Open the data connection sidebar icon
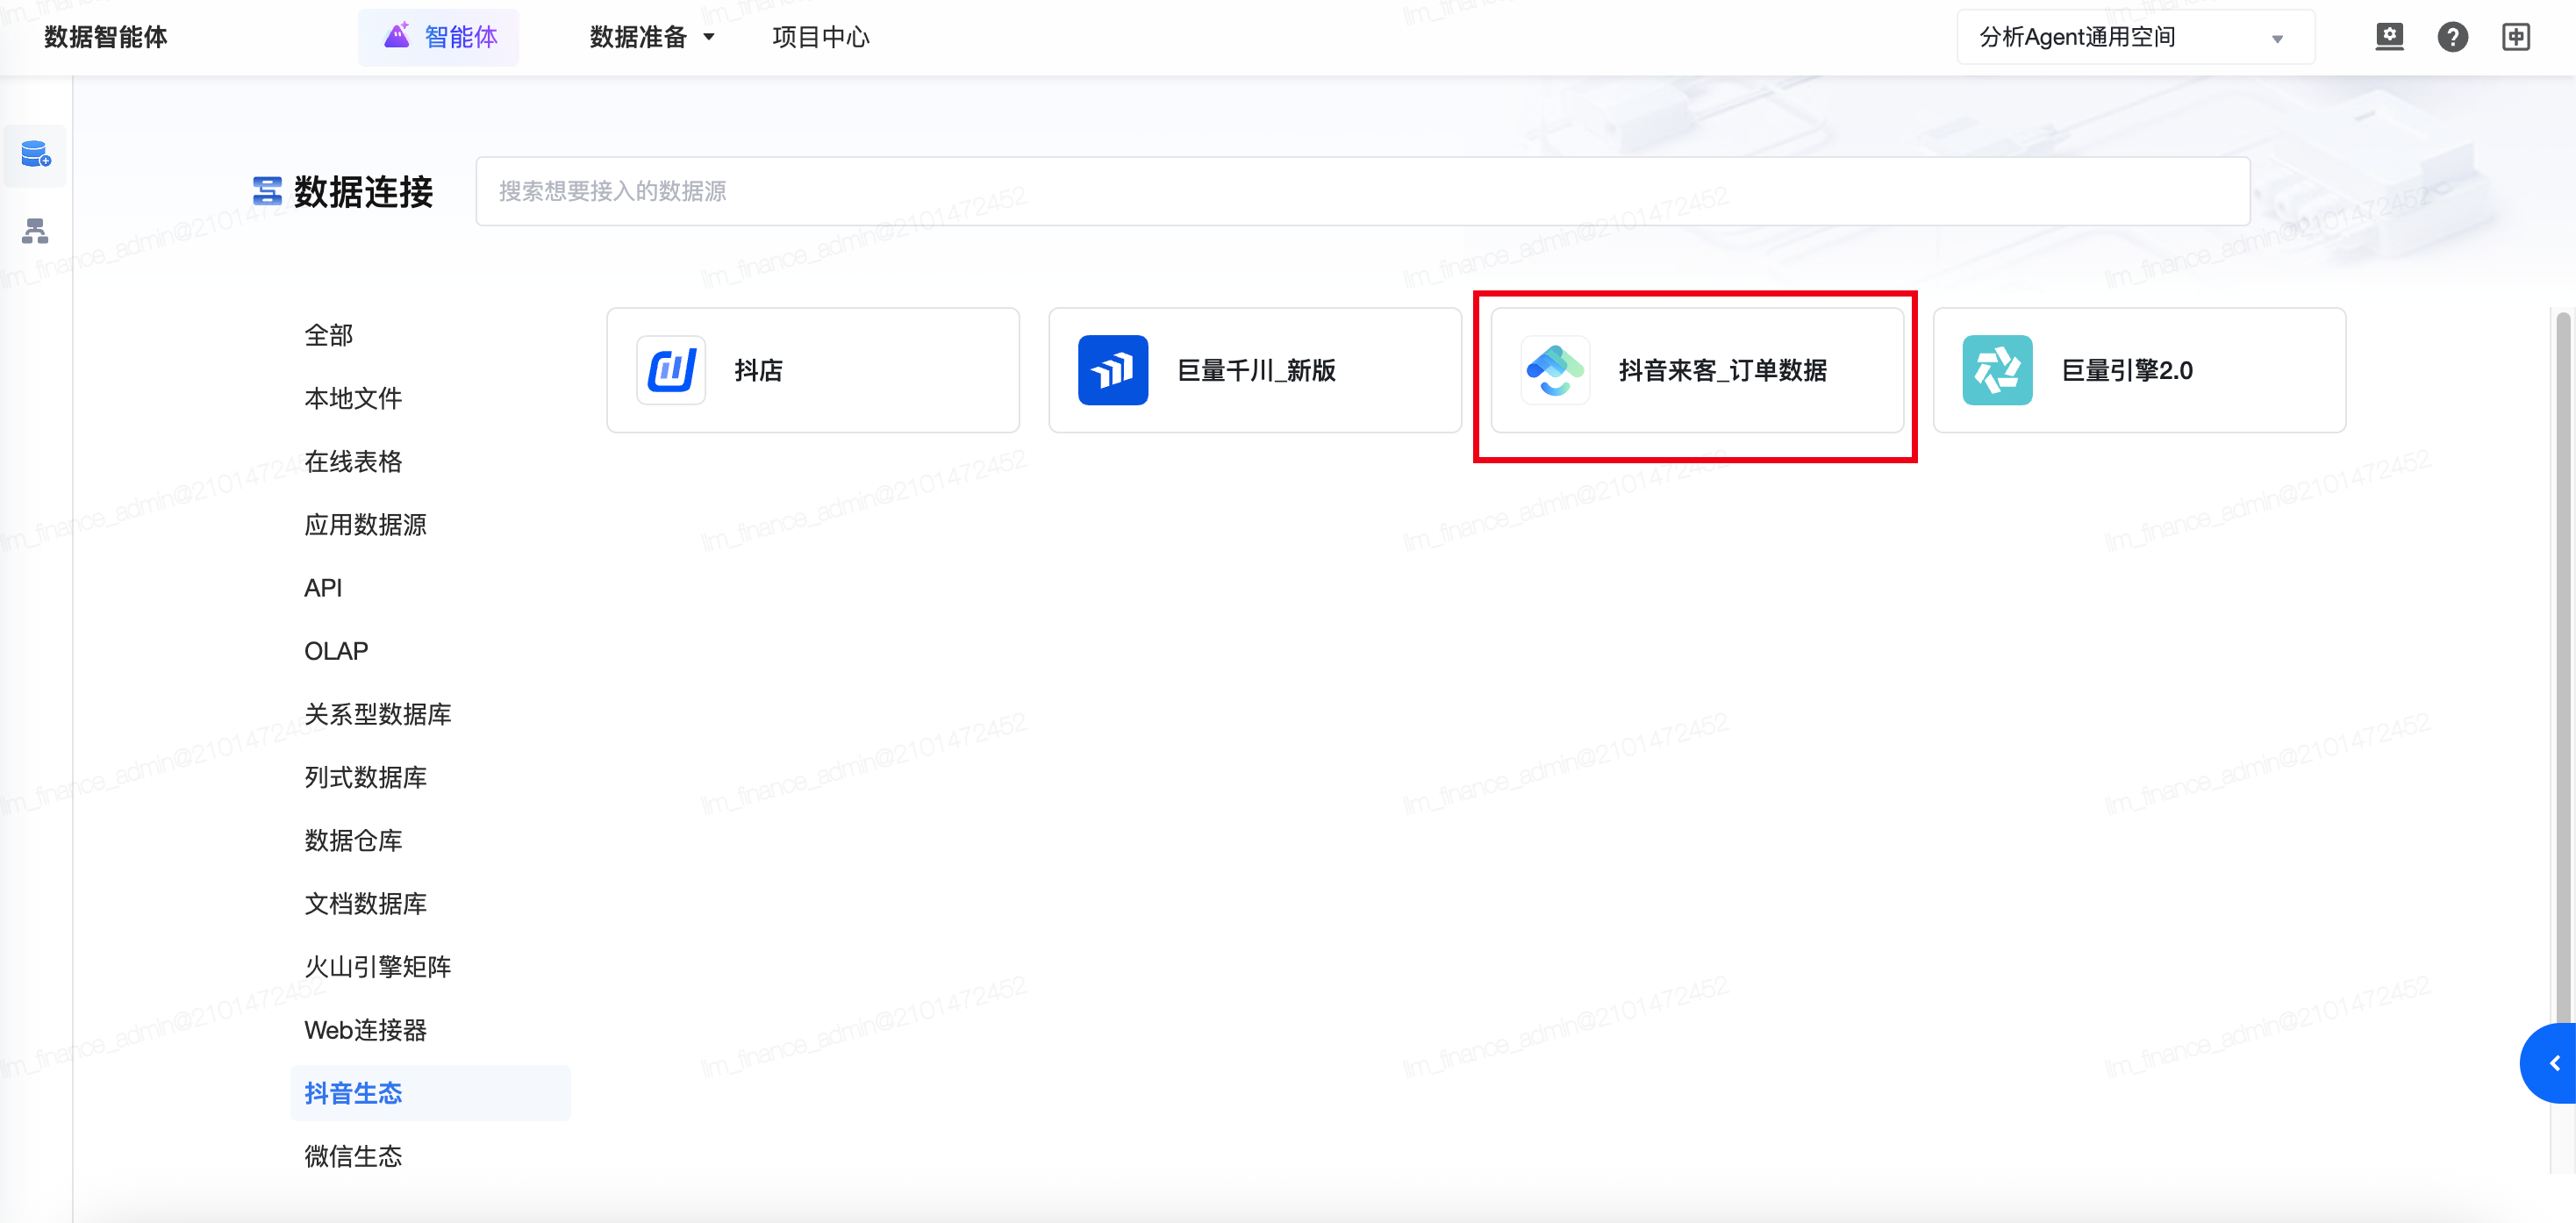Screen dimensions: 2576x1223 pyautogui.click(x=36, y=155)
